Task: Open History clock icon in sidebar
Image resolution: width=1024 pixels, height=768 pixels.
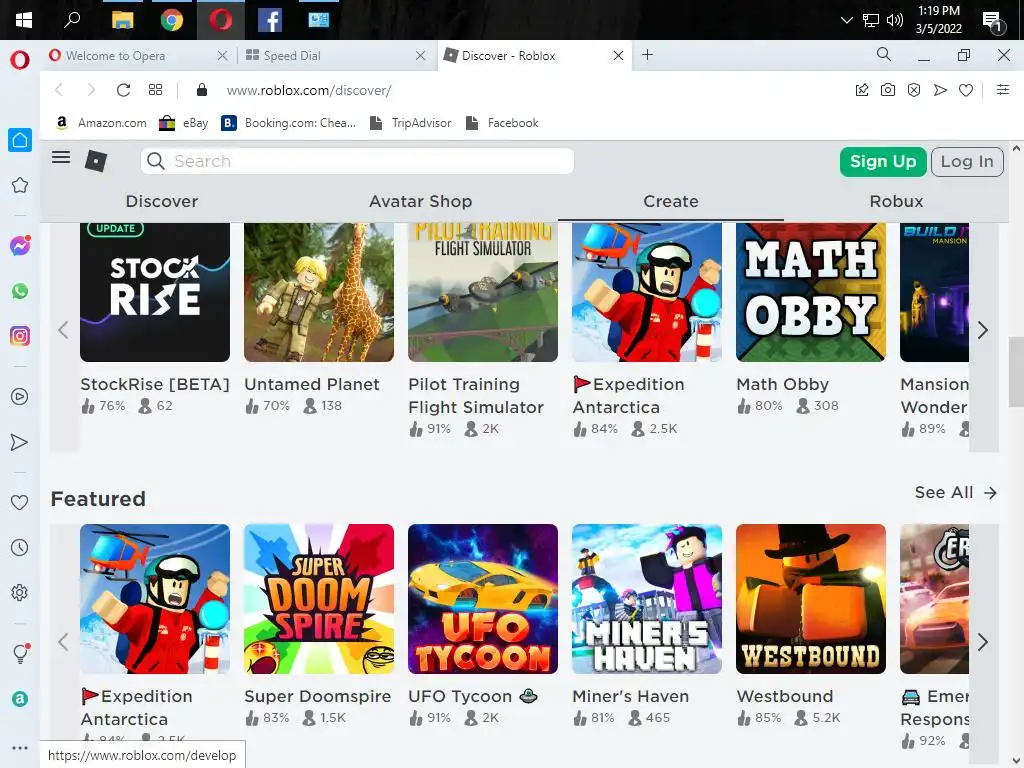Action: point(20,547)
